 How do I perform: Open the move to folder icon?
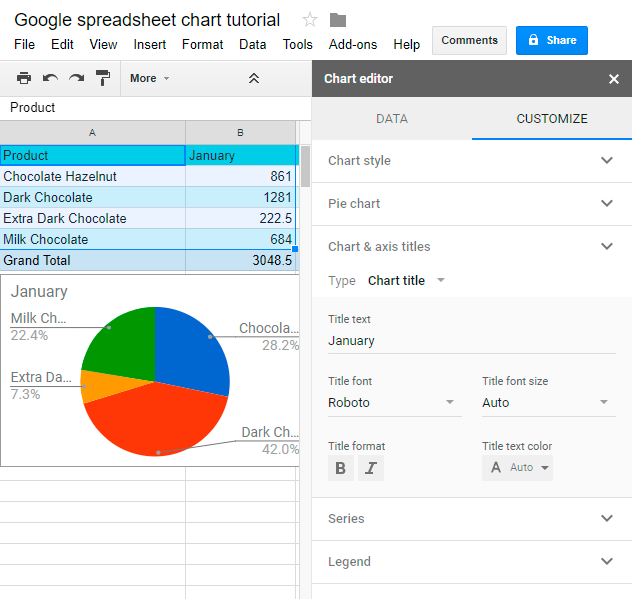(338, 20)
